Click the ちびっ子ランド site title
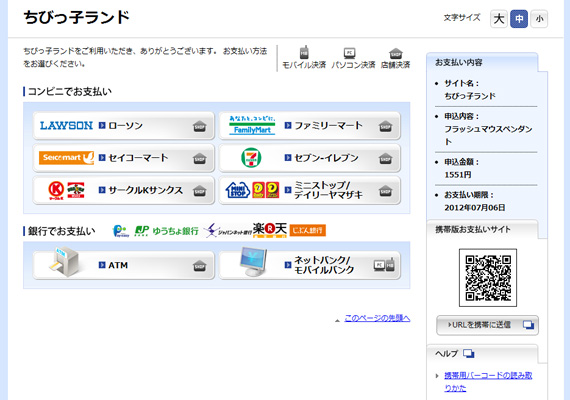This screenshot has width=570, height=400. (77, 17)
